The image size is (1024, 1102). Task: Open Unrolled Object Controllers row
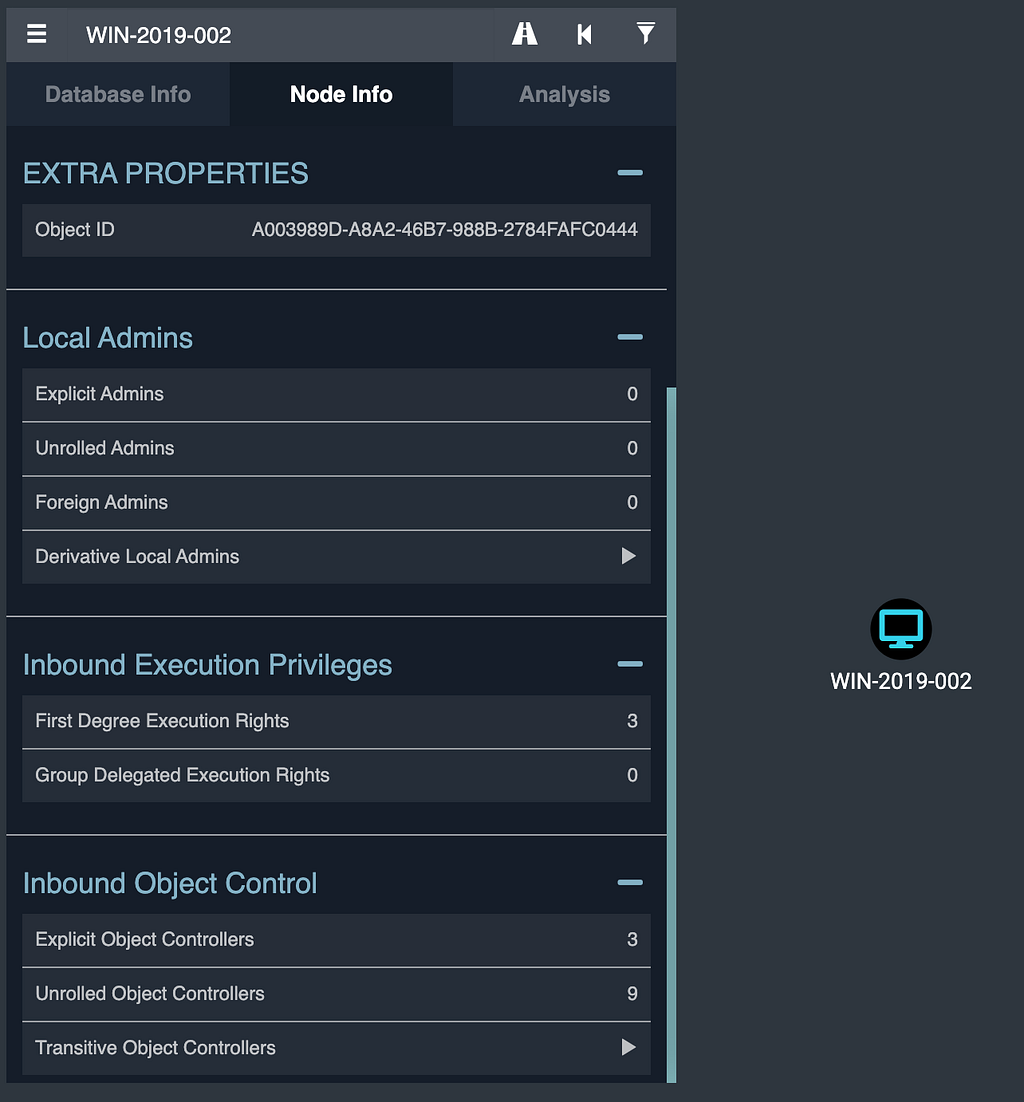[x=336, y=994]
